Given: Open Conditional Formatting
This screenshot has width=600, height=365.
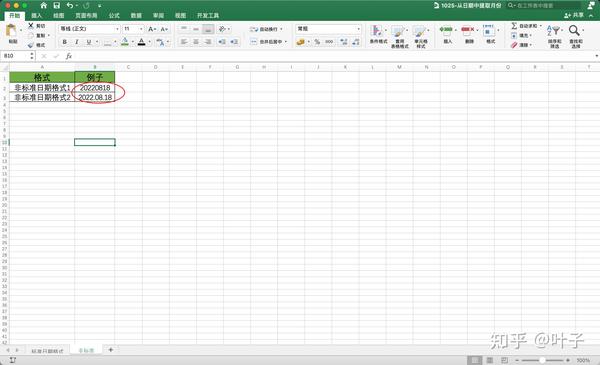Looking at the screenshot, I should [378, 34].
